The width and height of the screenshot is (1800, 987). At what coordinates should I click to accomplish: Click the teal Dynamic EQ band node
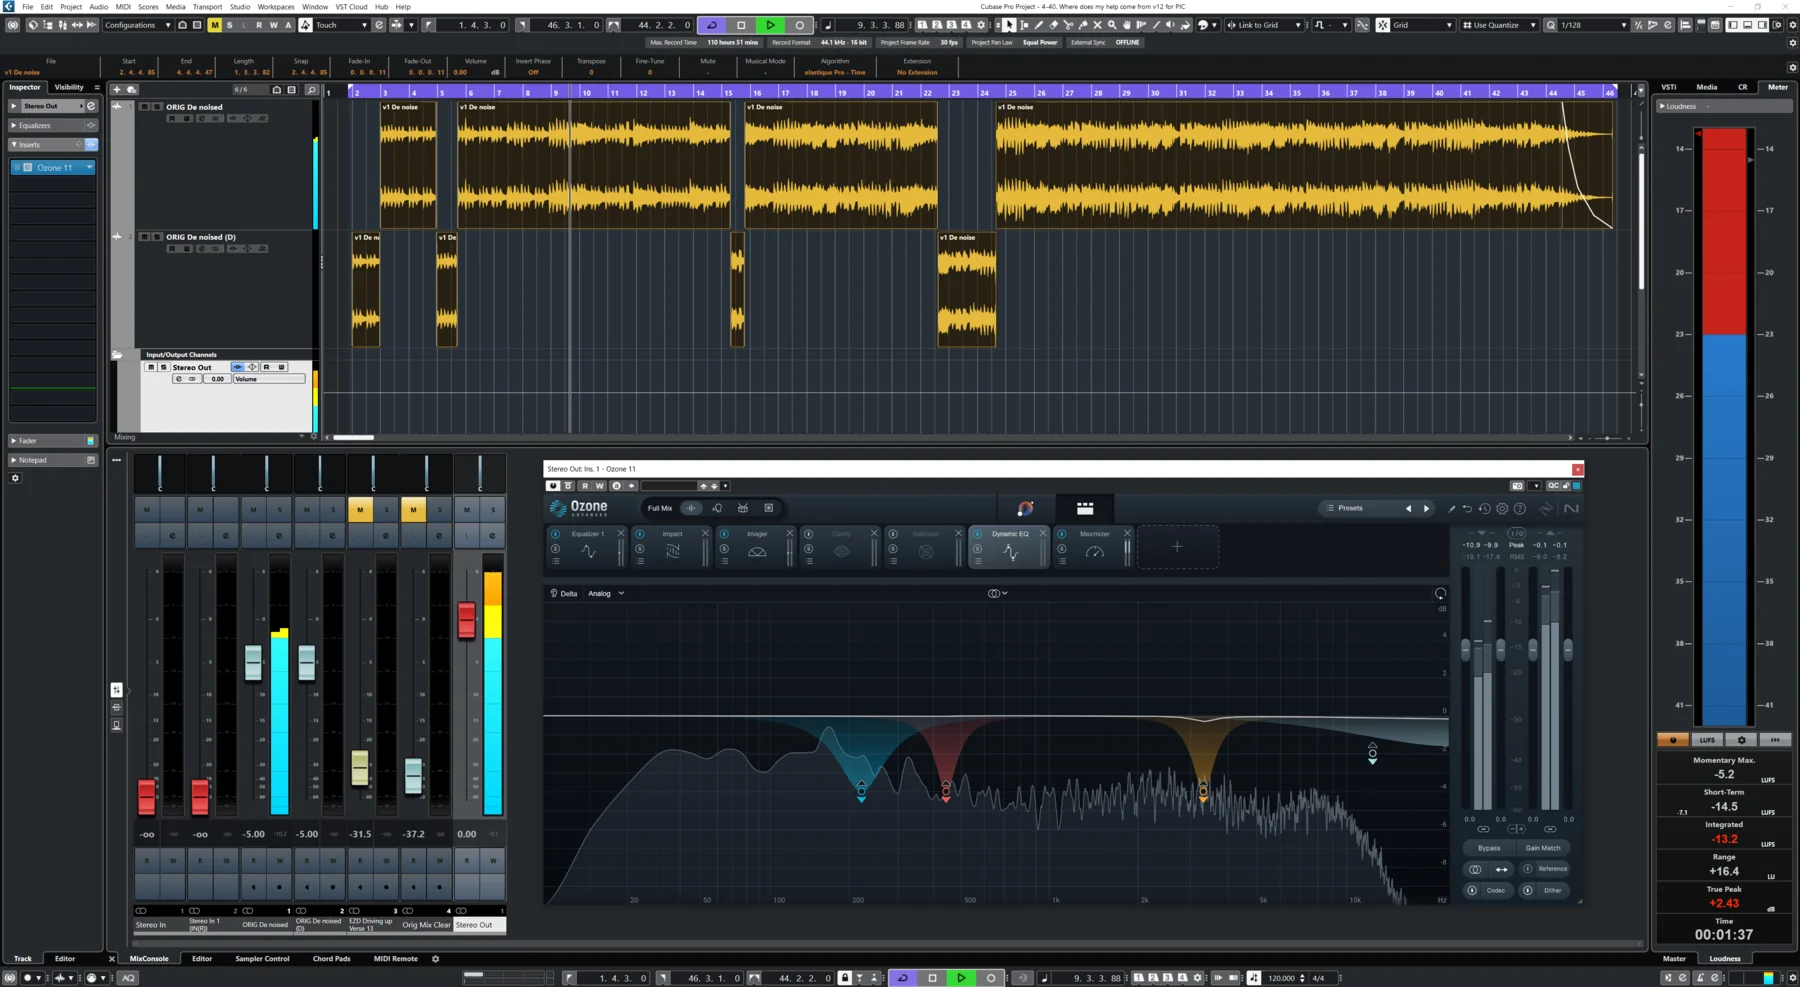[861, 790]
